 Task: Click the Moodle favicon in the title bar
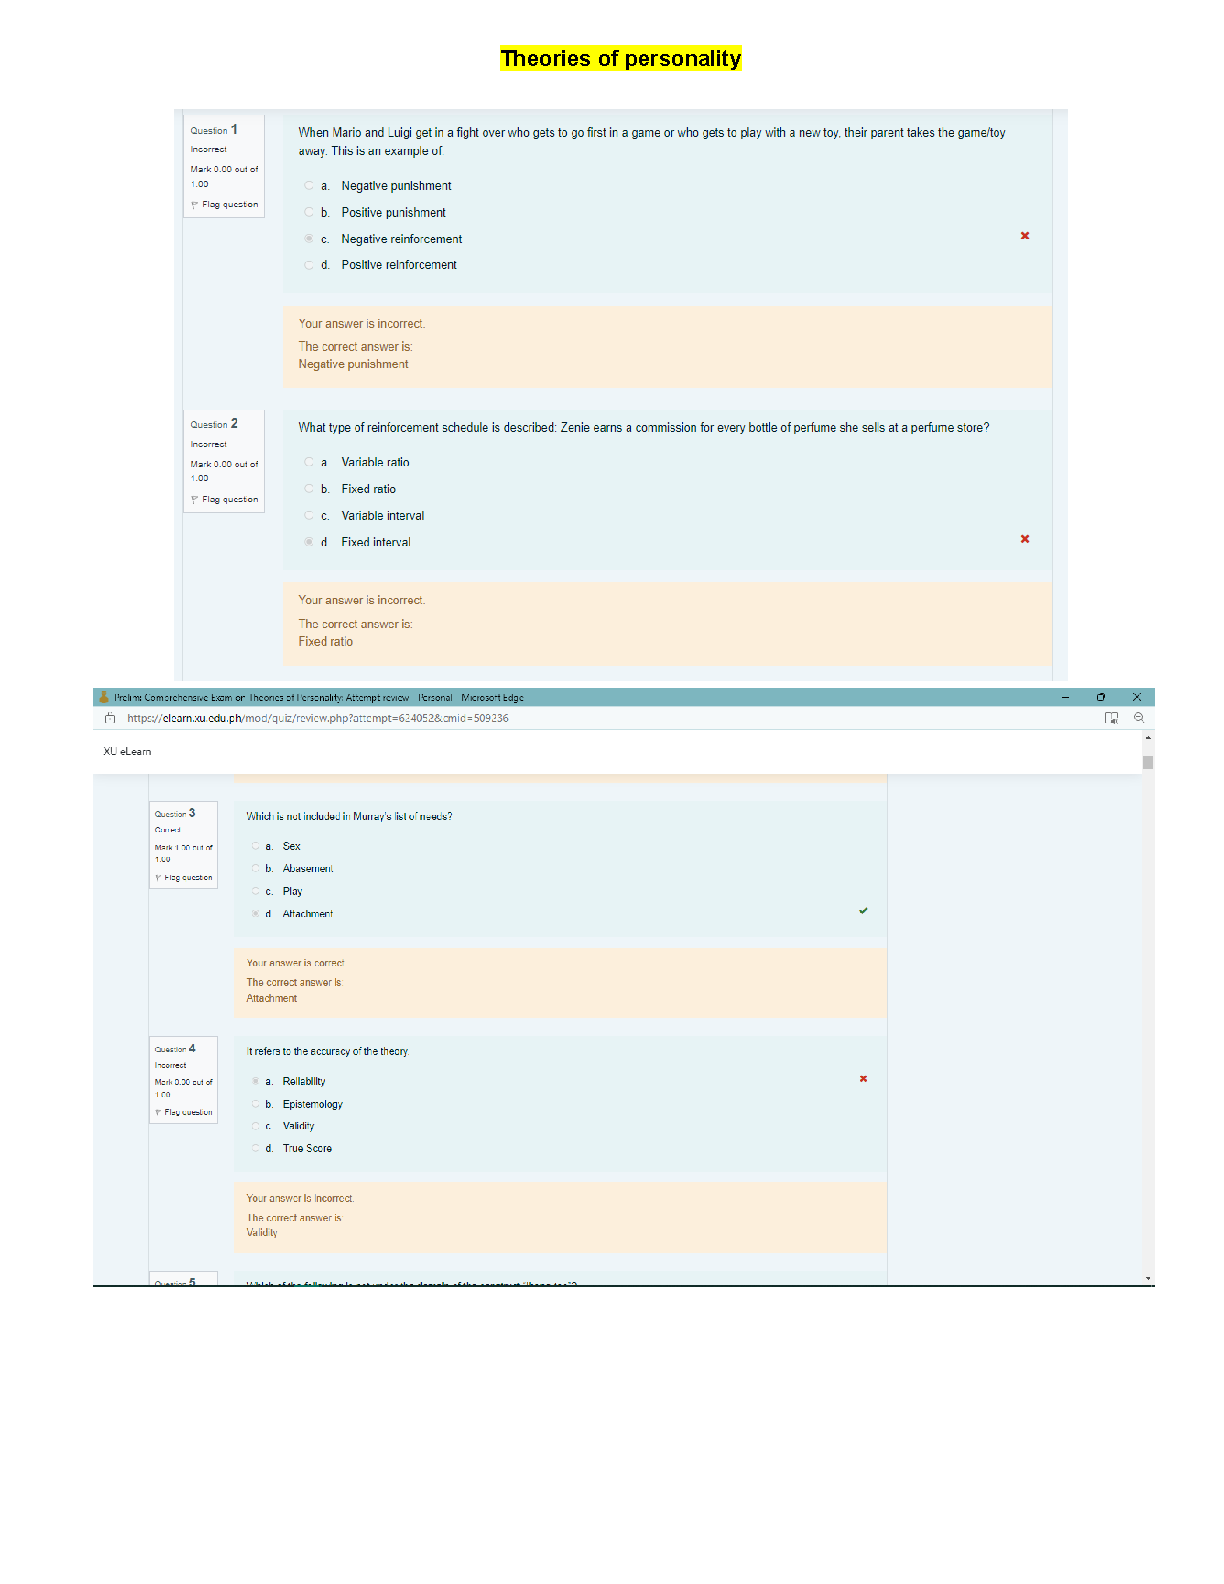pos(103,697)
